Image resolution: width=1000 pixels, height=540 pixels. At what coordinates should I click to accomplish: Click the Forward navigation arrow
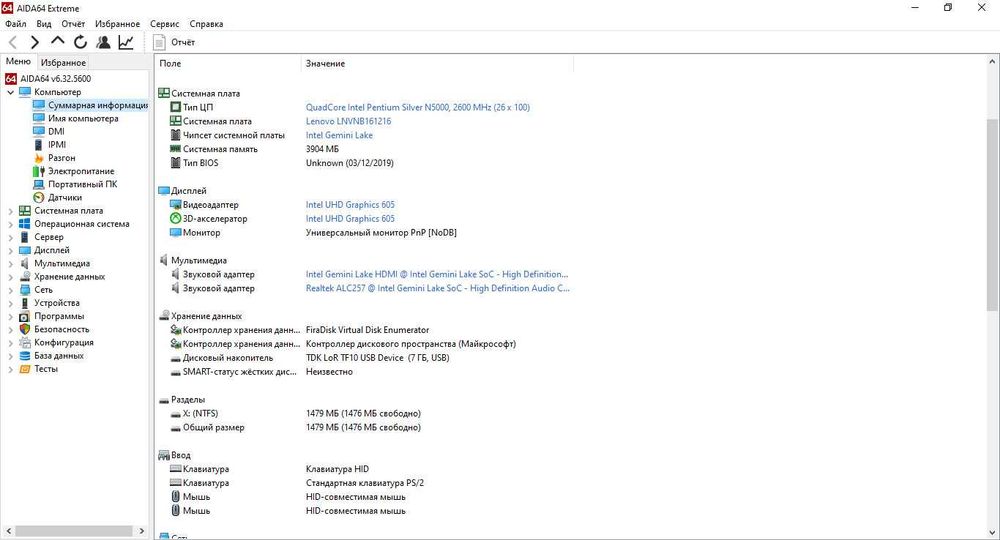(x=35, y=43)
